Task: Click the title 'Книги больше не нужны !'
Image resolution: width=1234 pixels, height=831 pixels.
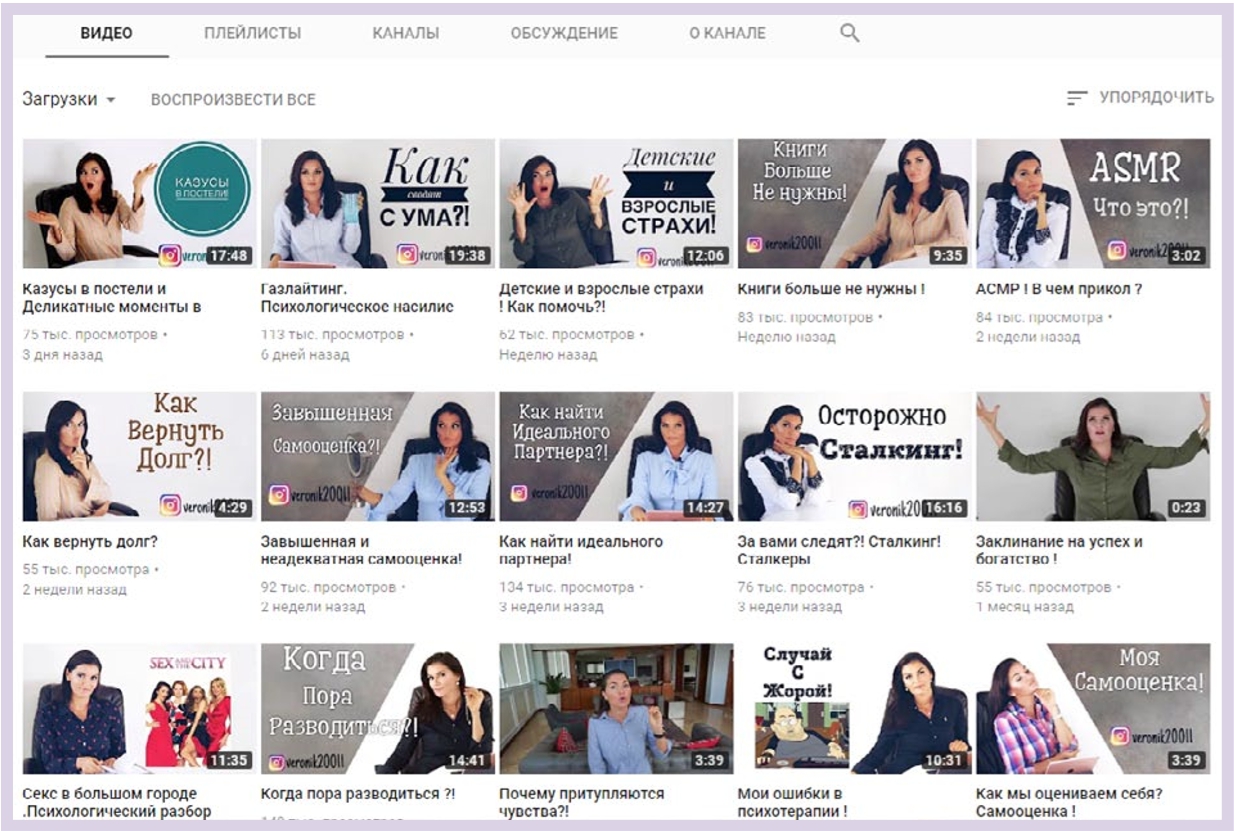Action: pos(830,289)
